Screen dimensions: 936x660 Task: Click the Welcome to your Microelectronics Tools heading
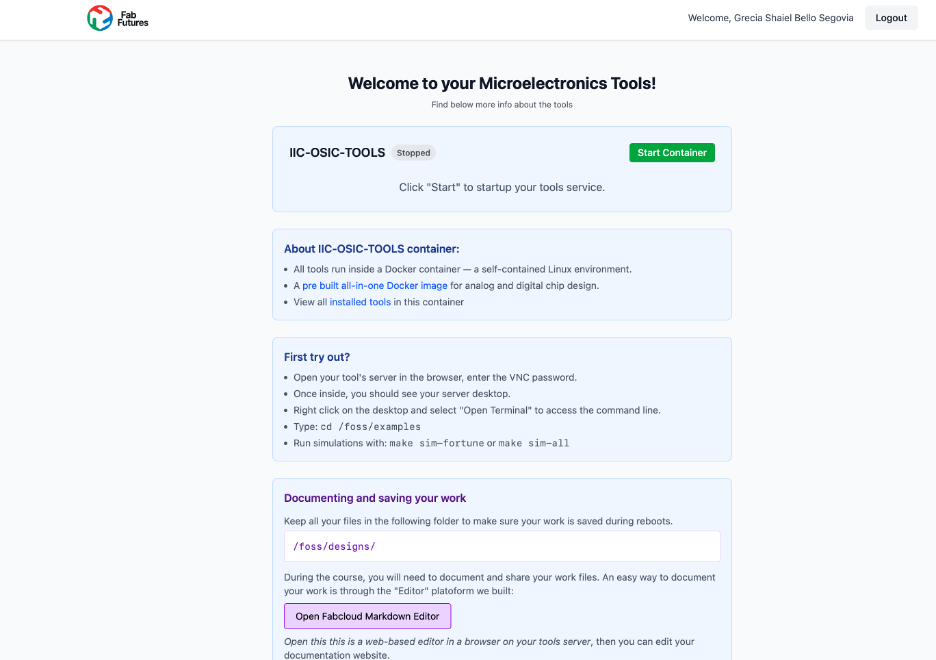501,83
